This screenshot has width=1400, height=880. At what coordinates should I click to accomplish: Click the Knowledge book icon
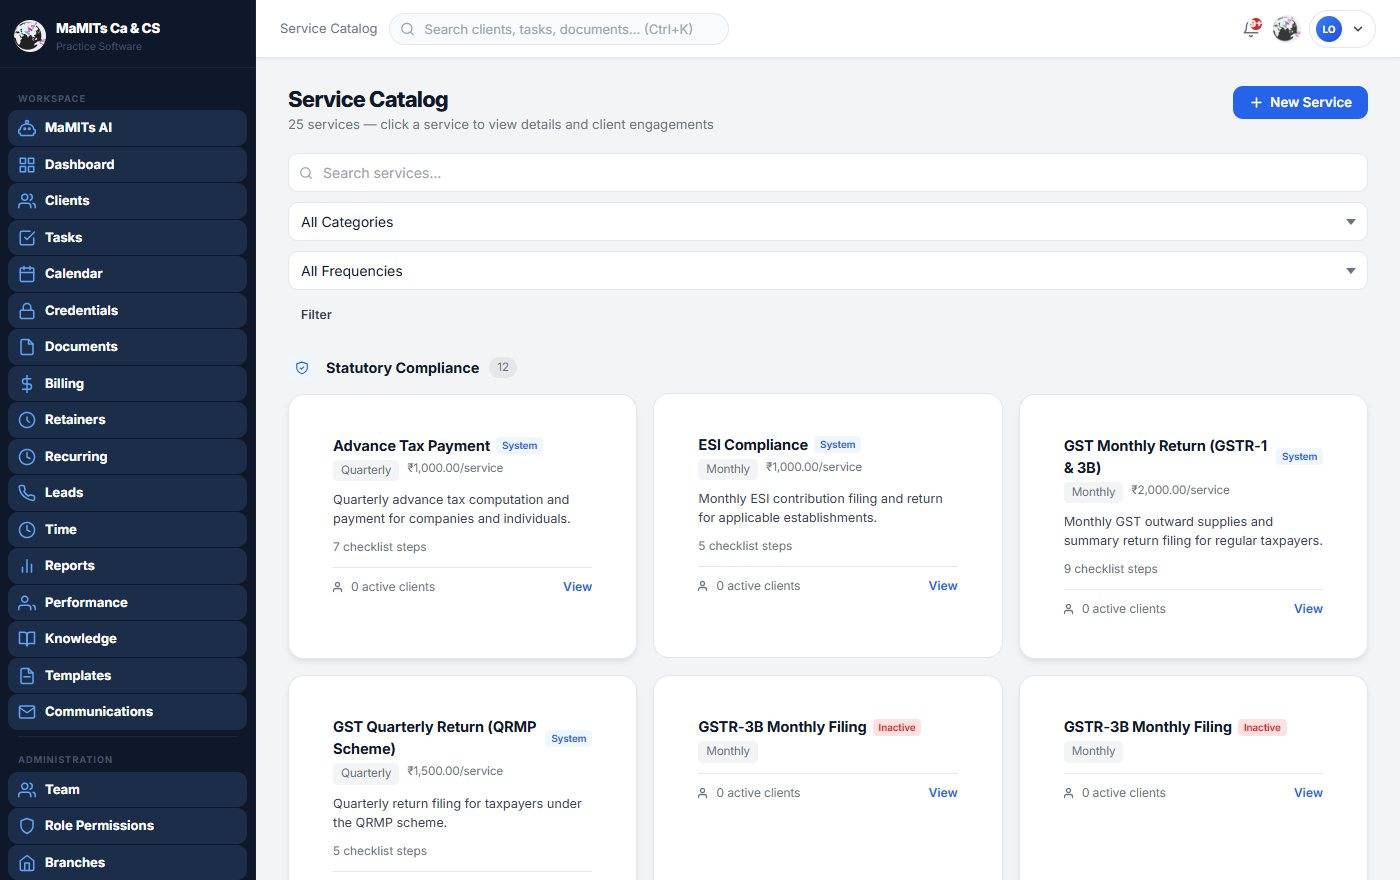tap(27, 639)
